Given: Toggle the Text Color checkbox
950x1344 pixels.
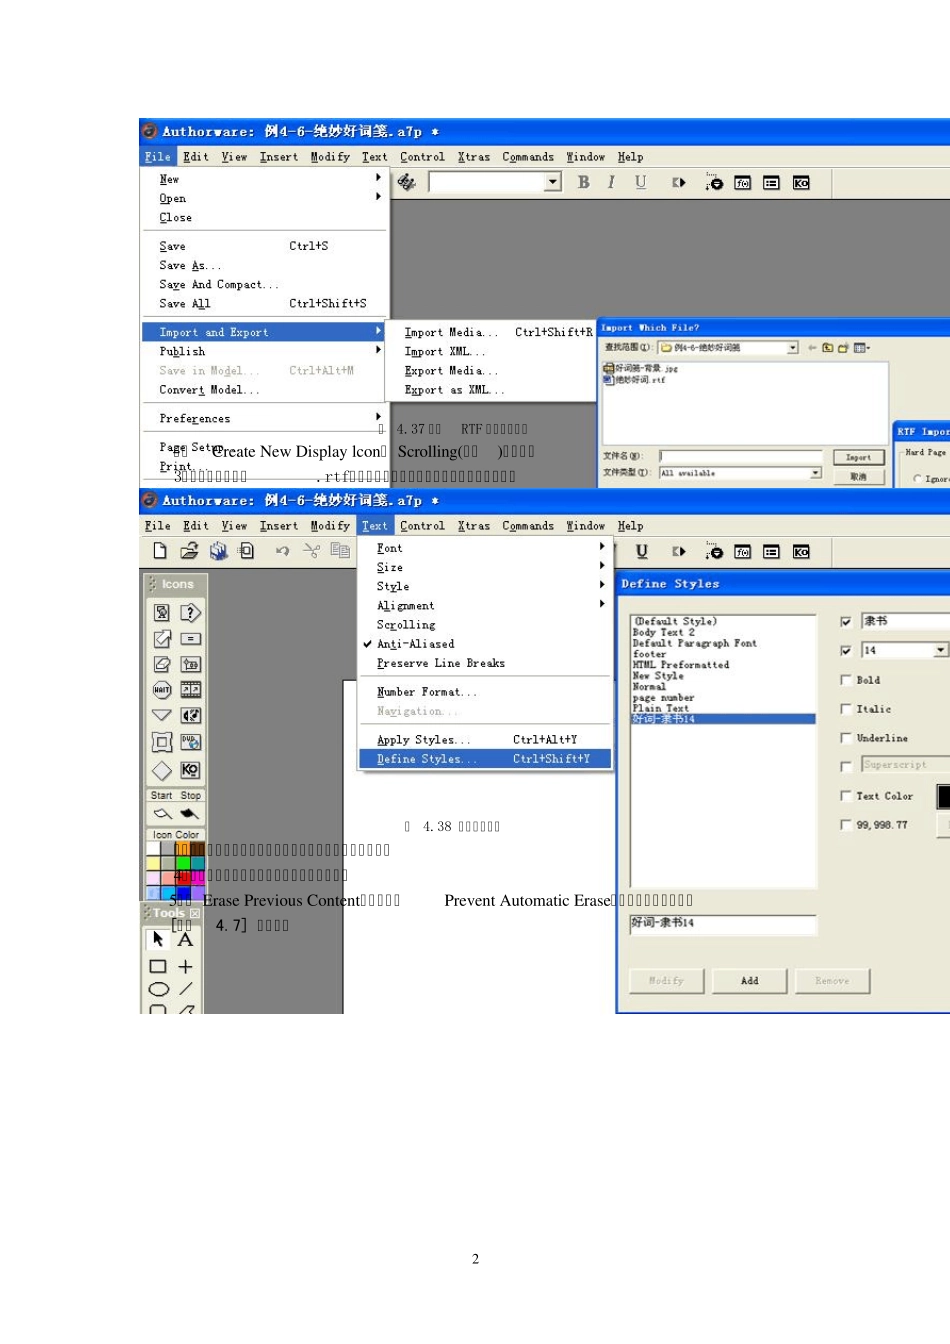Looking at the screenshot, I should click(x=846, y=796).
